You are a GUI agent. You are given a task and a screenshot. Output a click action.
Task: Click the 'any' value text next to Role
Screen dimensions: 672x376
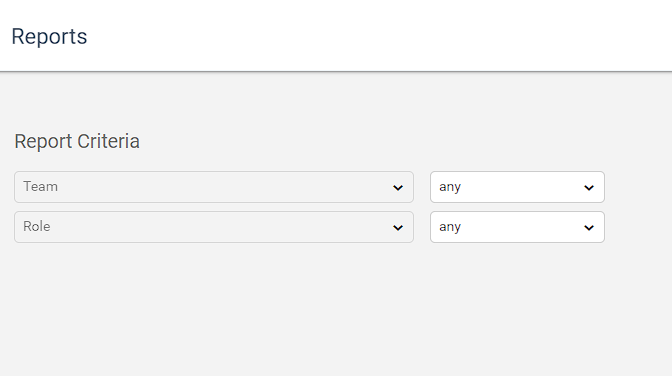point(450,227)
